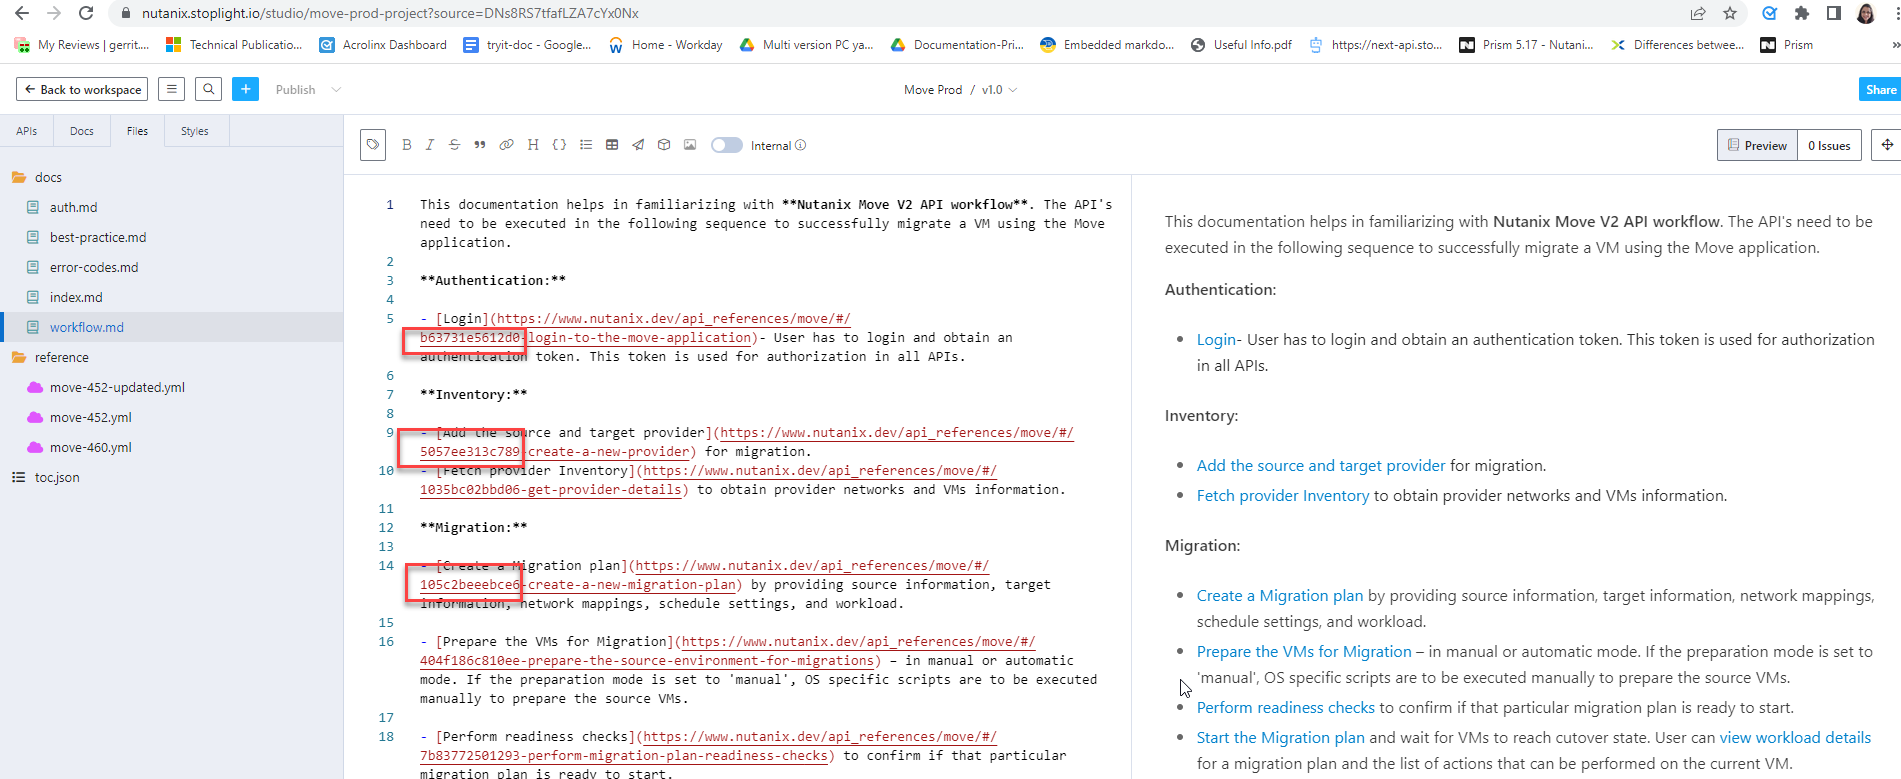Switch to the Docs tab
The image size is (1901, 779).
pos(82,131)
